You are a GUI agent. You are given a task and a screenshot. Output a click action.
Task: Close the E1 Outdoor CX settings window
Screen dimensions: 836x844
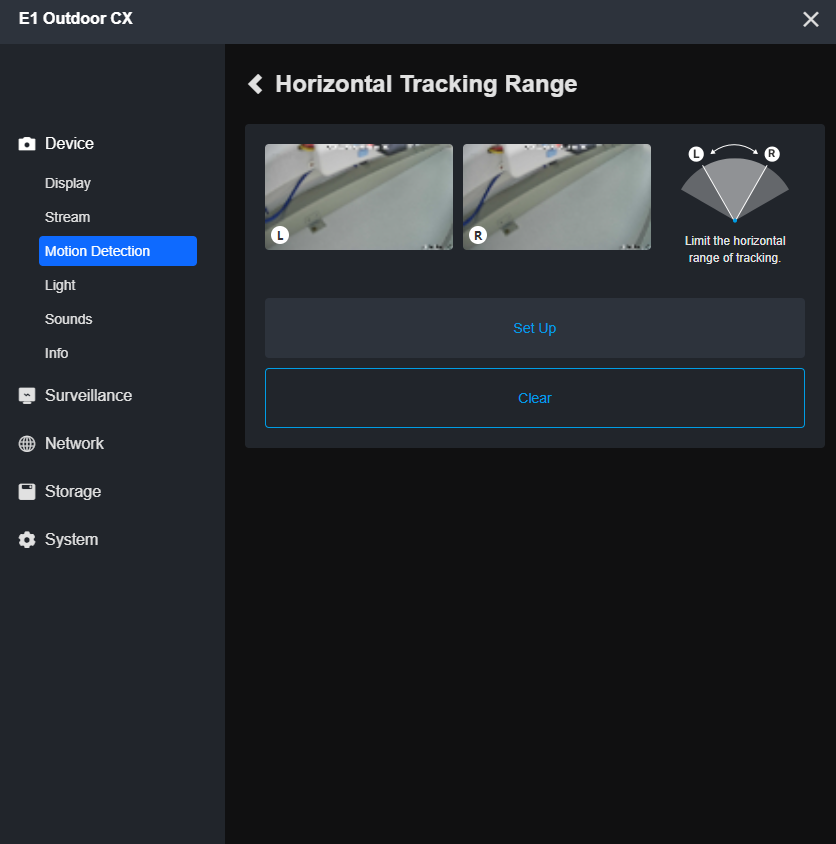tap(811, 19)
